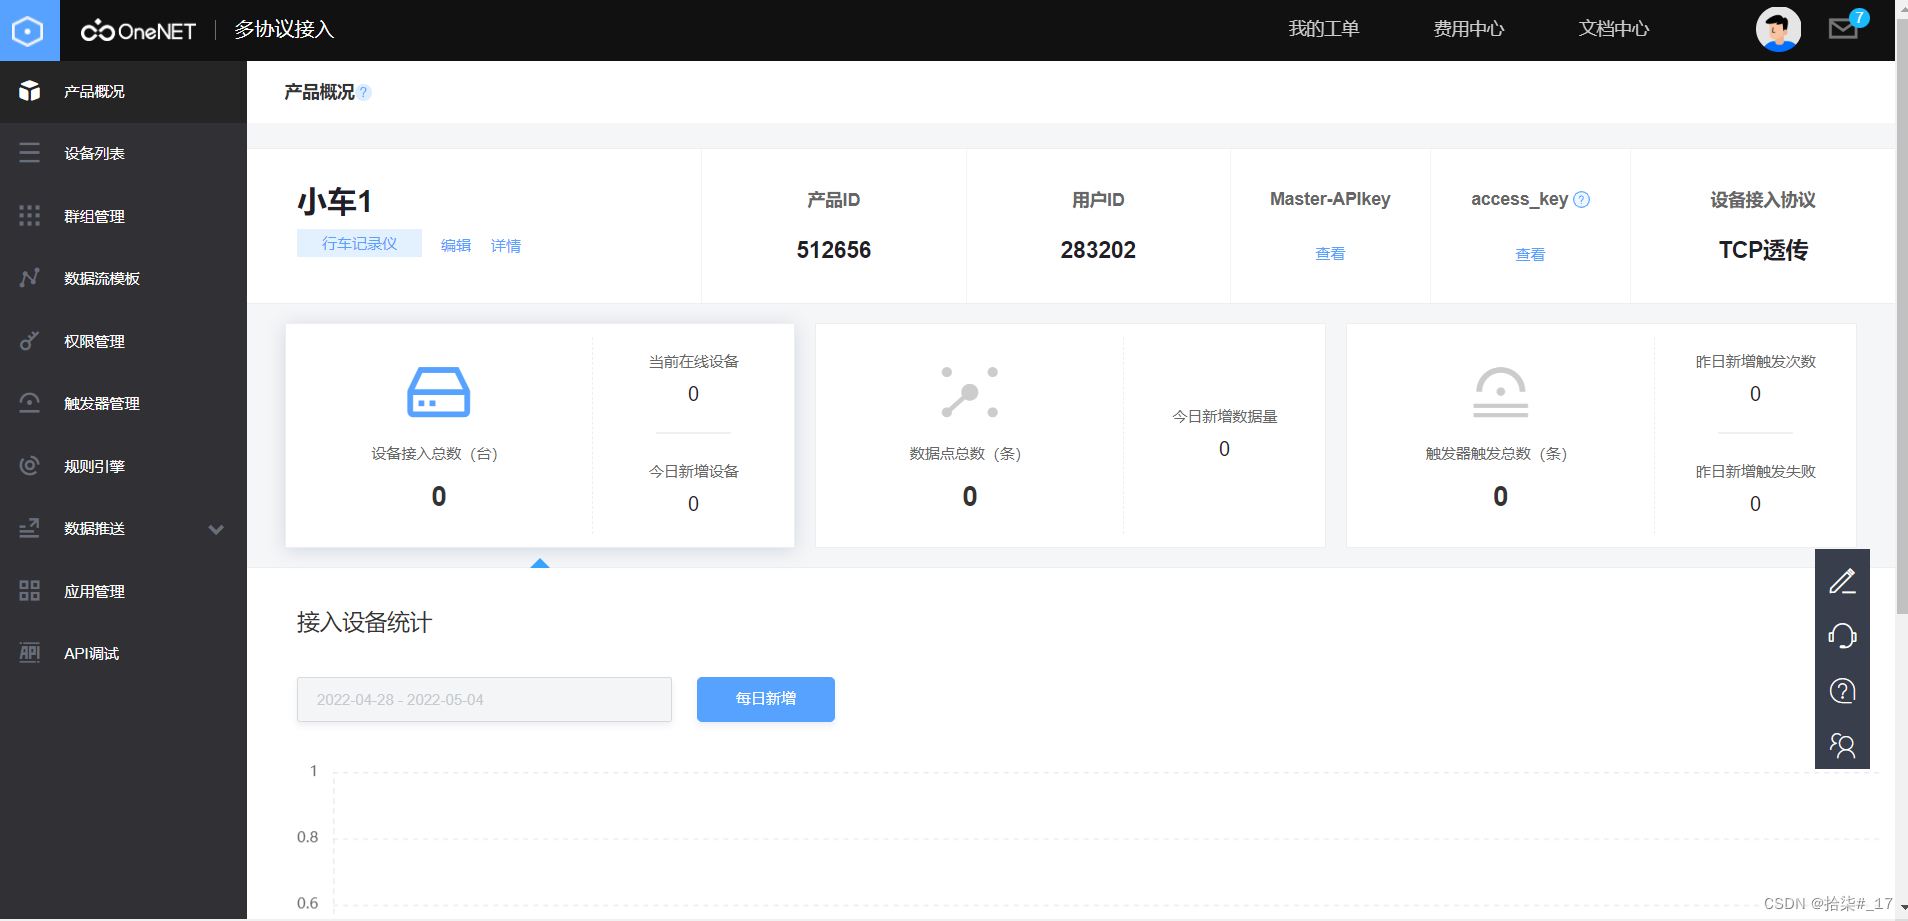Viewport: 1908px width, 921px height.
Task: Click the help icon beside access_key
Action: click(1581, 200)
